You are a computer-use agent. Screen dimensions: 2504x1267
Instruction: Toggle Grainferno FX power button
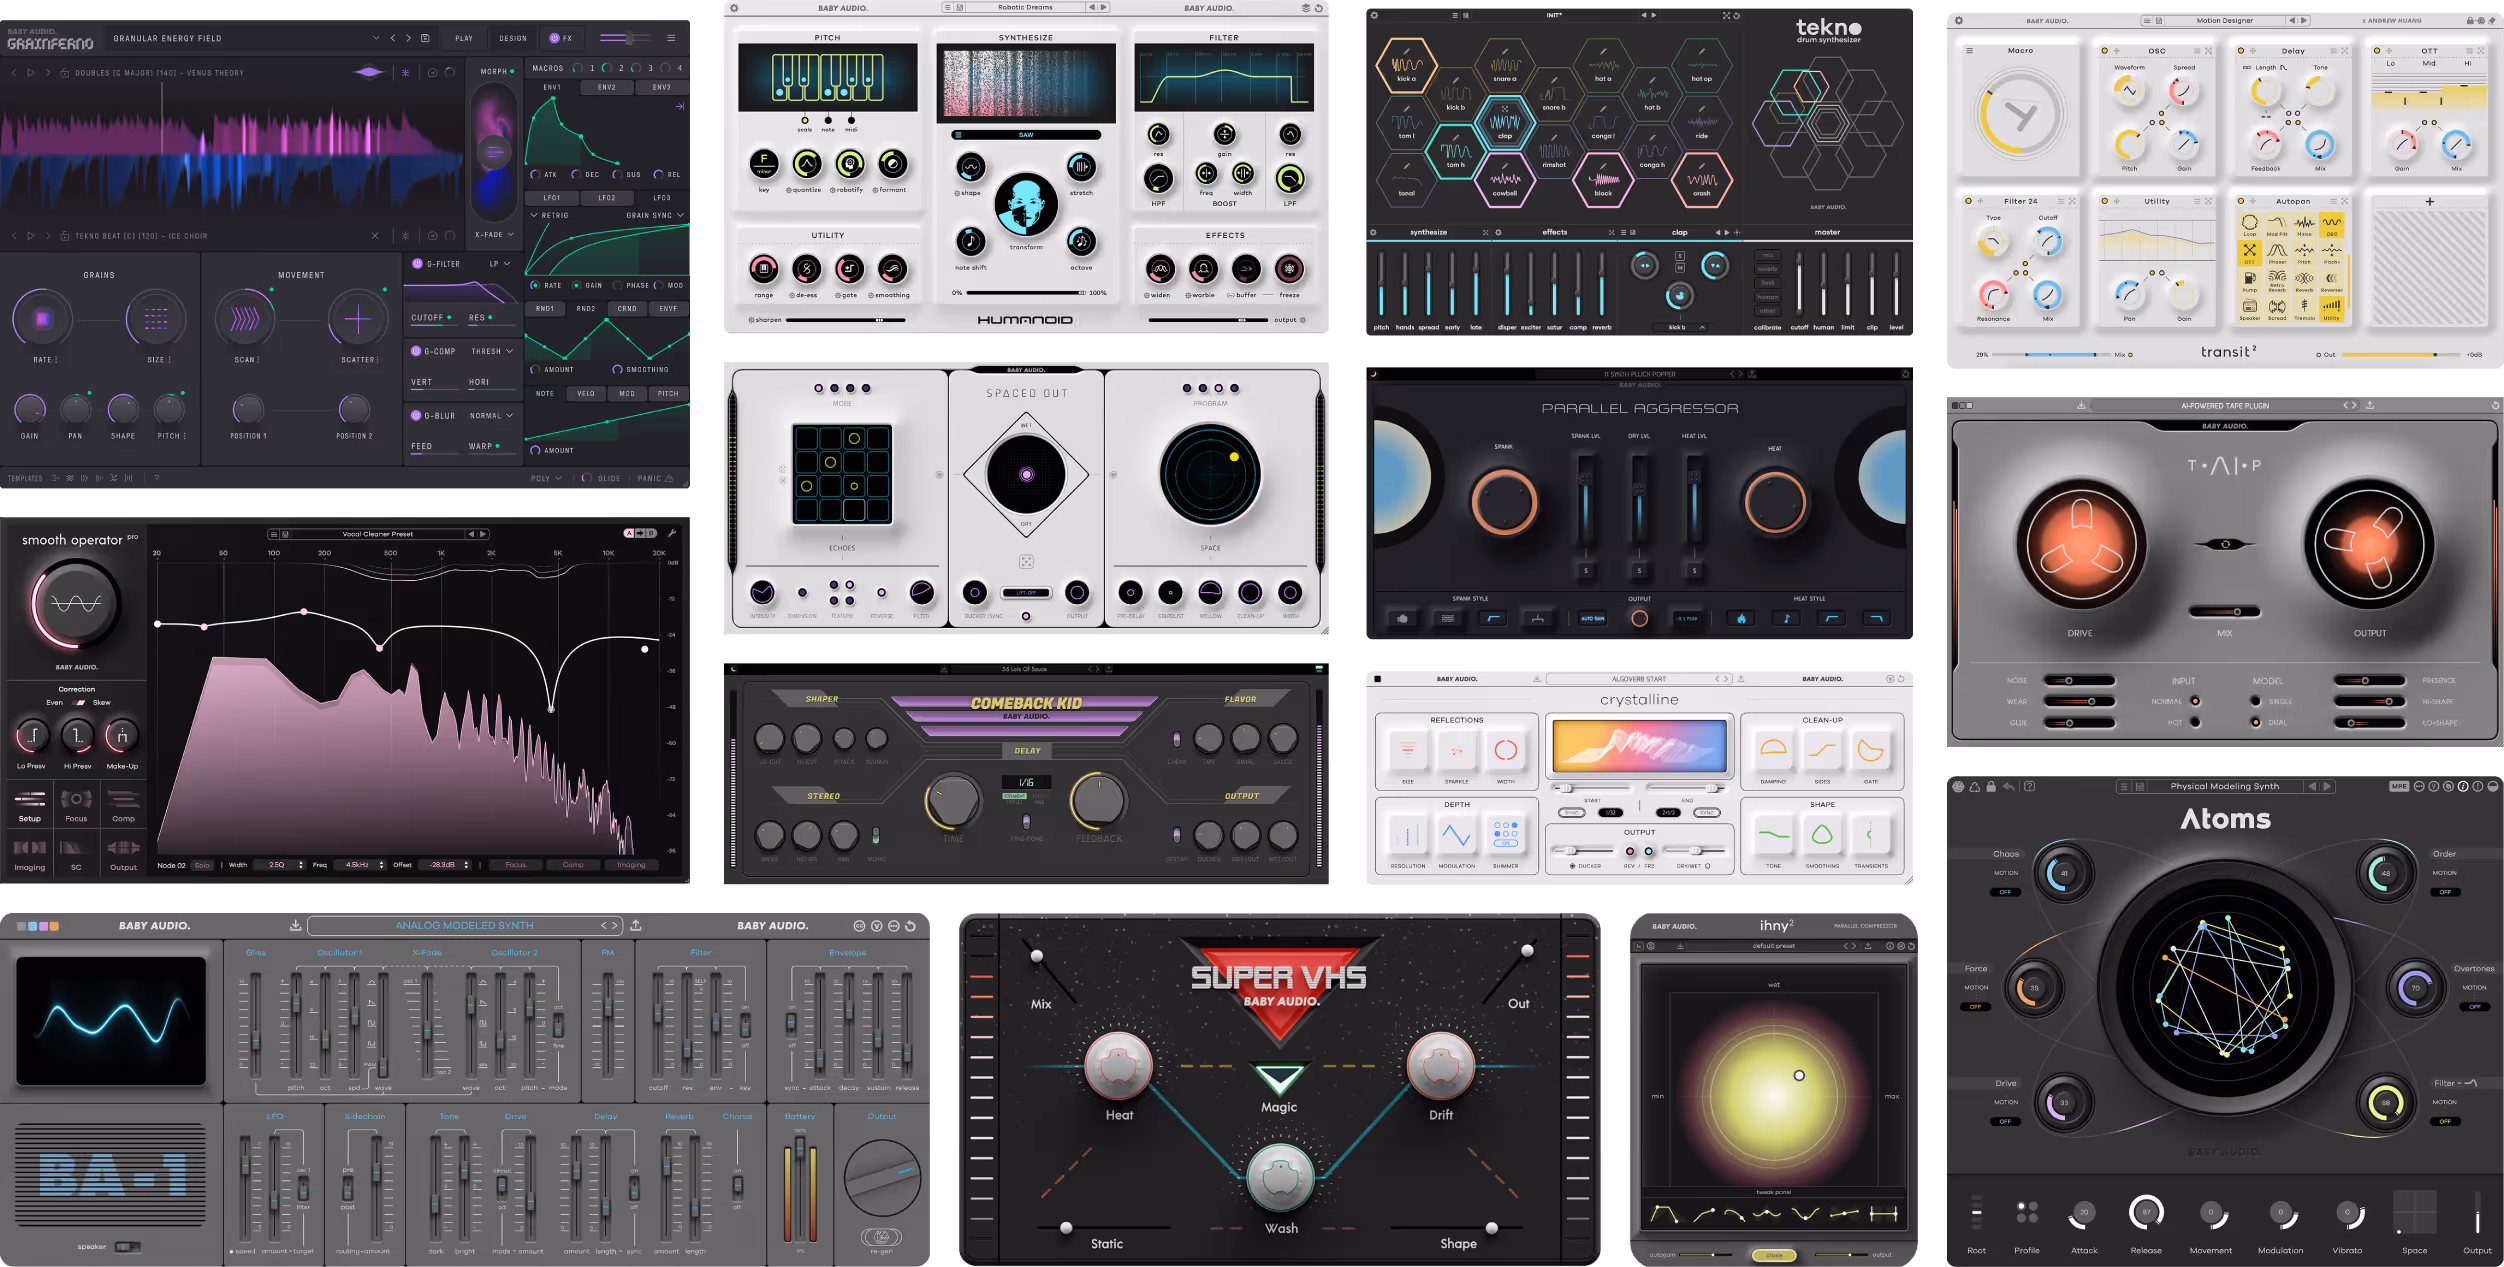555,38
